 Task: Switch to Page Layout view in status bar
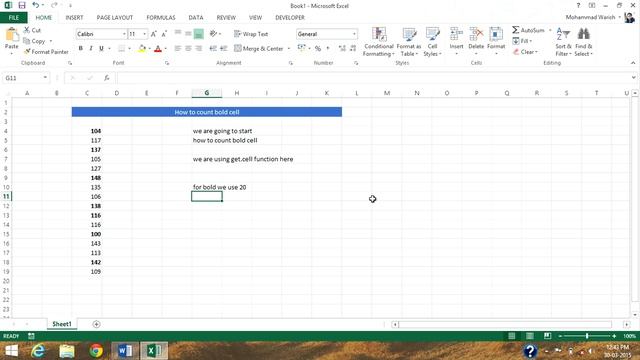click(x=529, y=336)
